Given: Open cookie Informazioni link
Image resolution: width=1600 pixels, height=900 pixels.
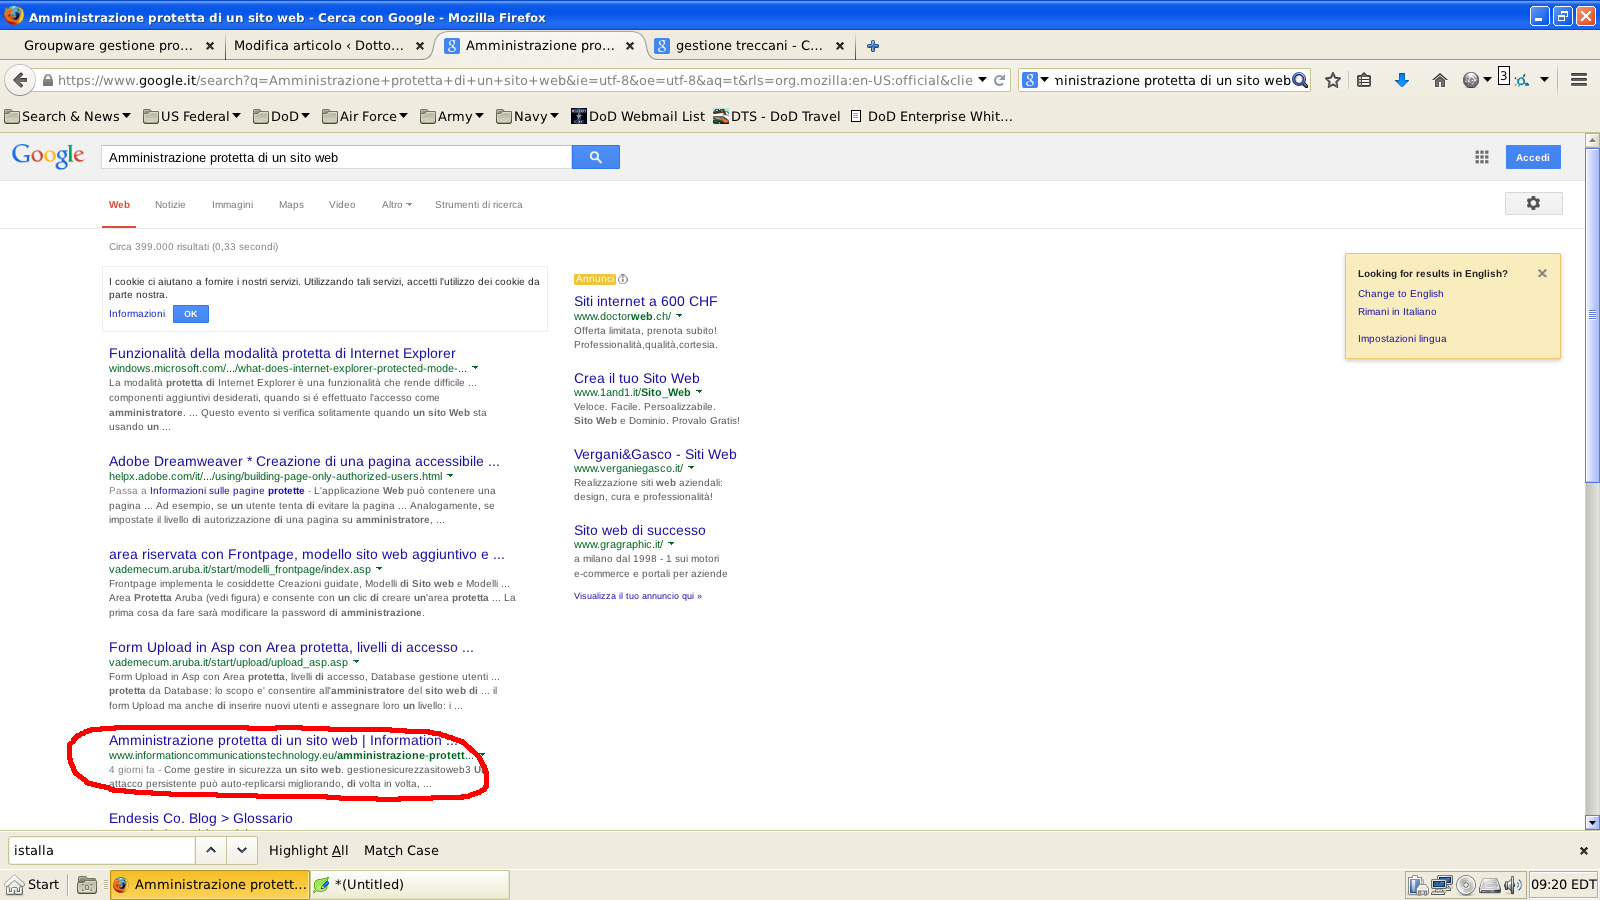Looking at the screenshot, I should (x=137, y=314).
